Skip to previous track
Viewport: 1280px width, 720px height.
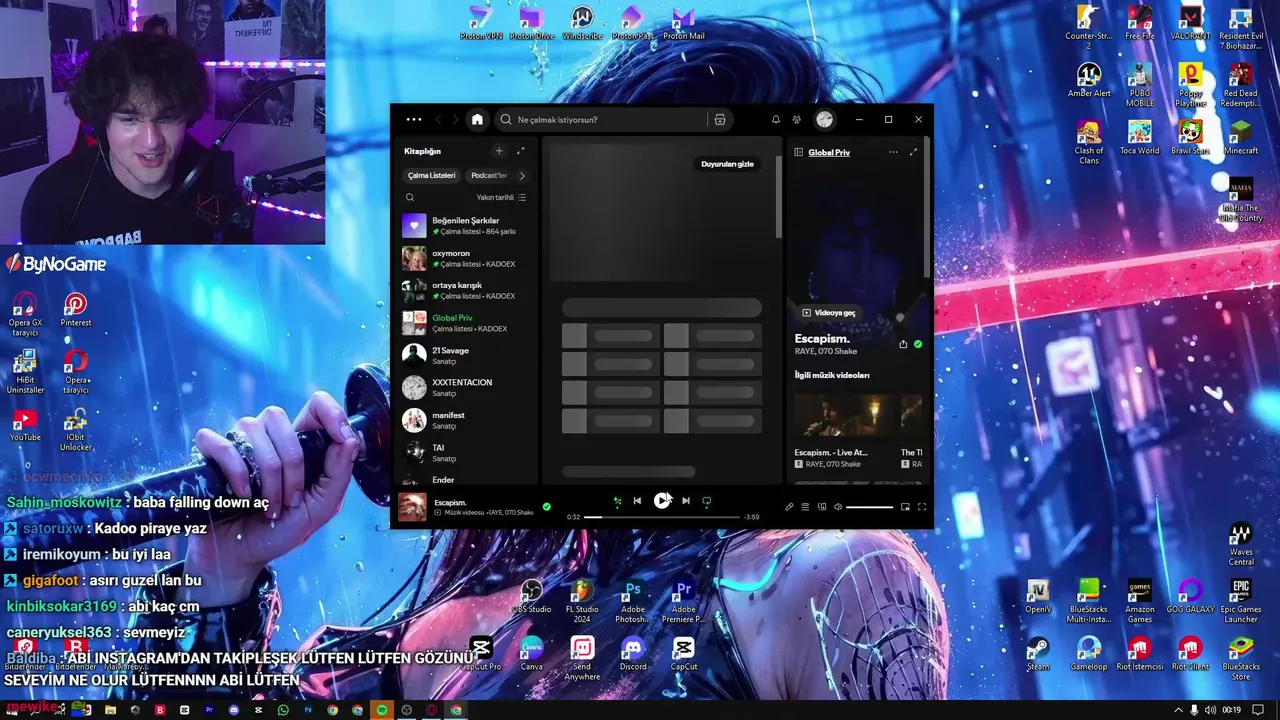(x=637, y=501)
